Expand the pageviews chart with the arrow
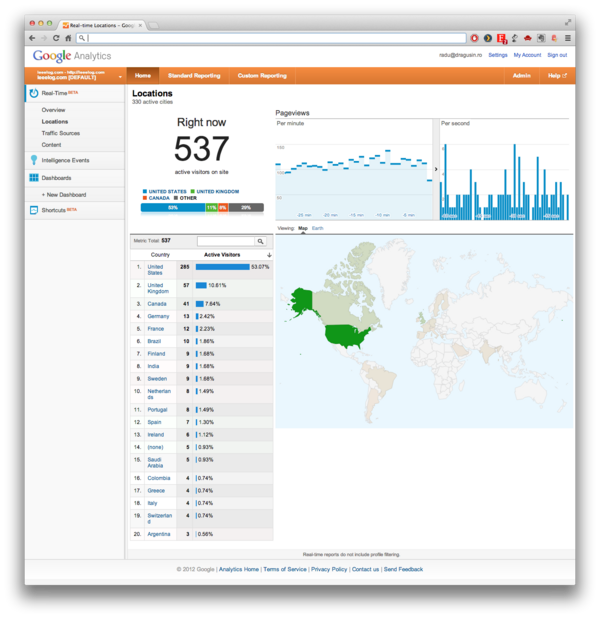Screen dimensions: 600x619 click(x=436, y=169)
